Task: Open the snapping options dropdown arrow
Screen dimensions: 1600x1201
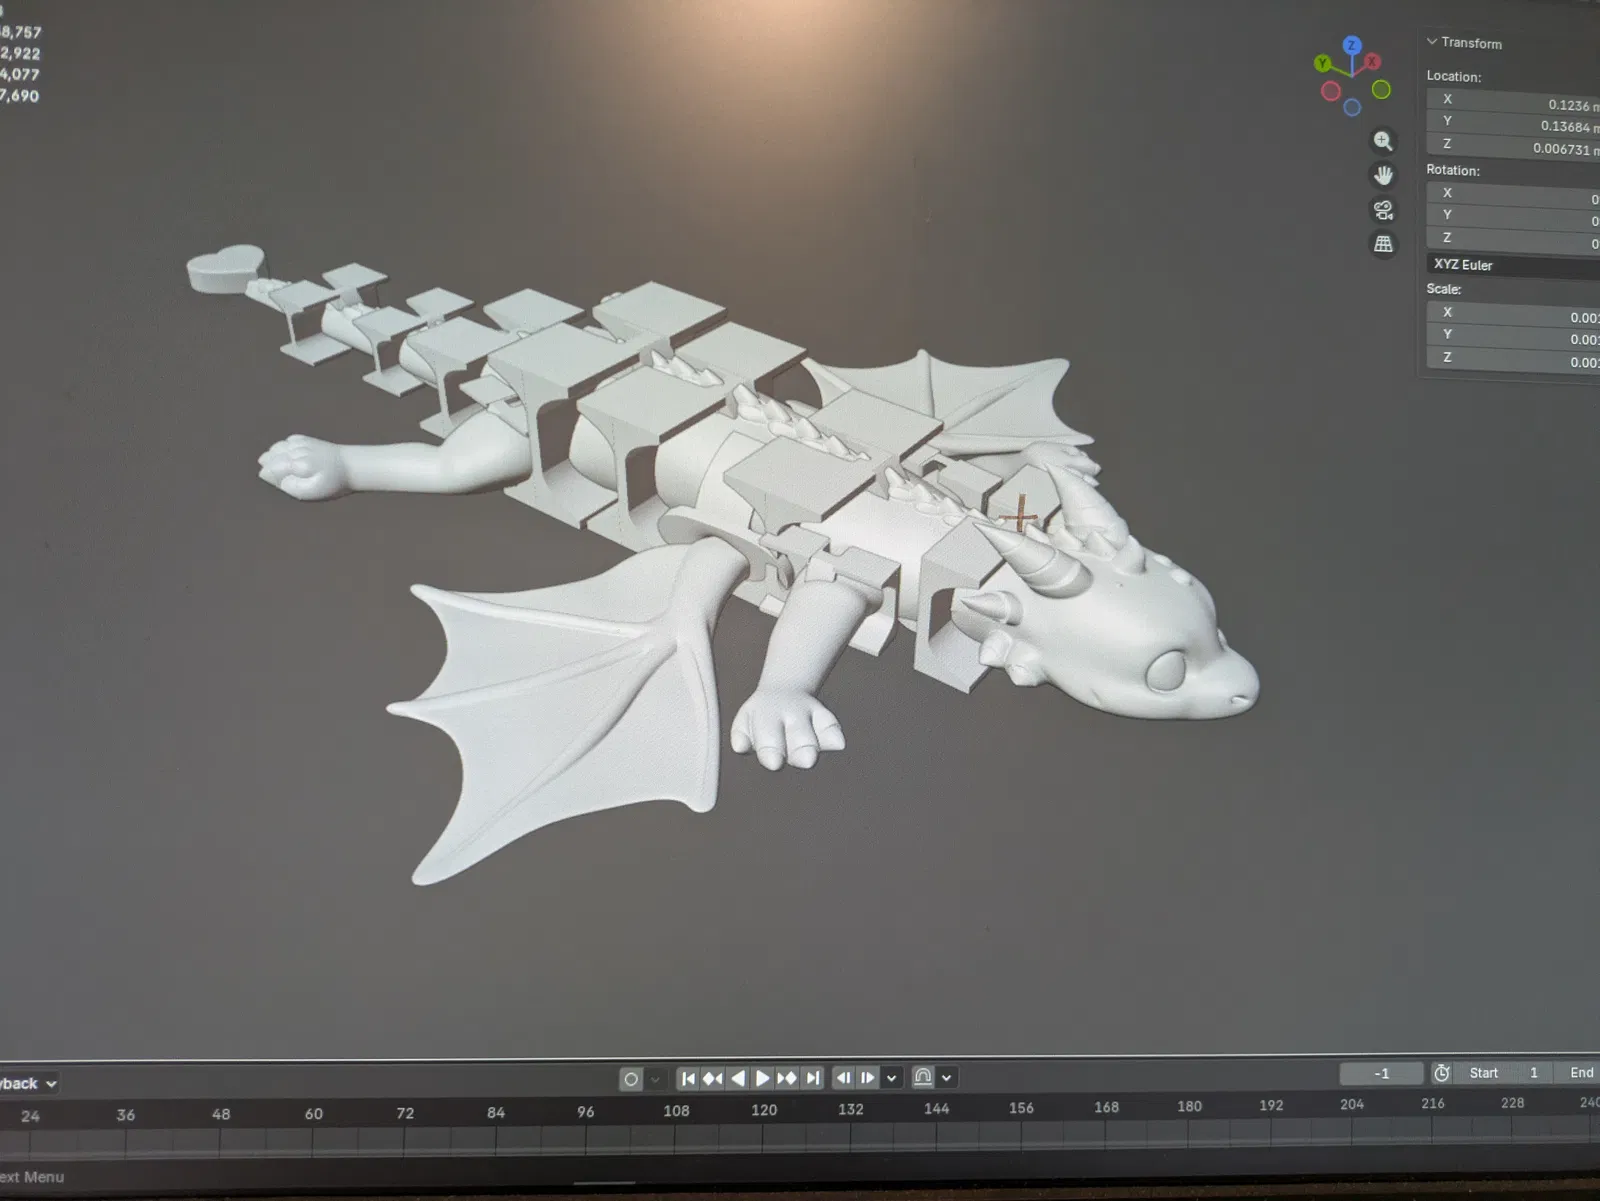Action: click(947, 1078)
